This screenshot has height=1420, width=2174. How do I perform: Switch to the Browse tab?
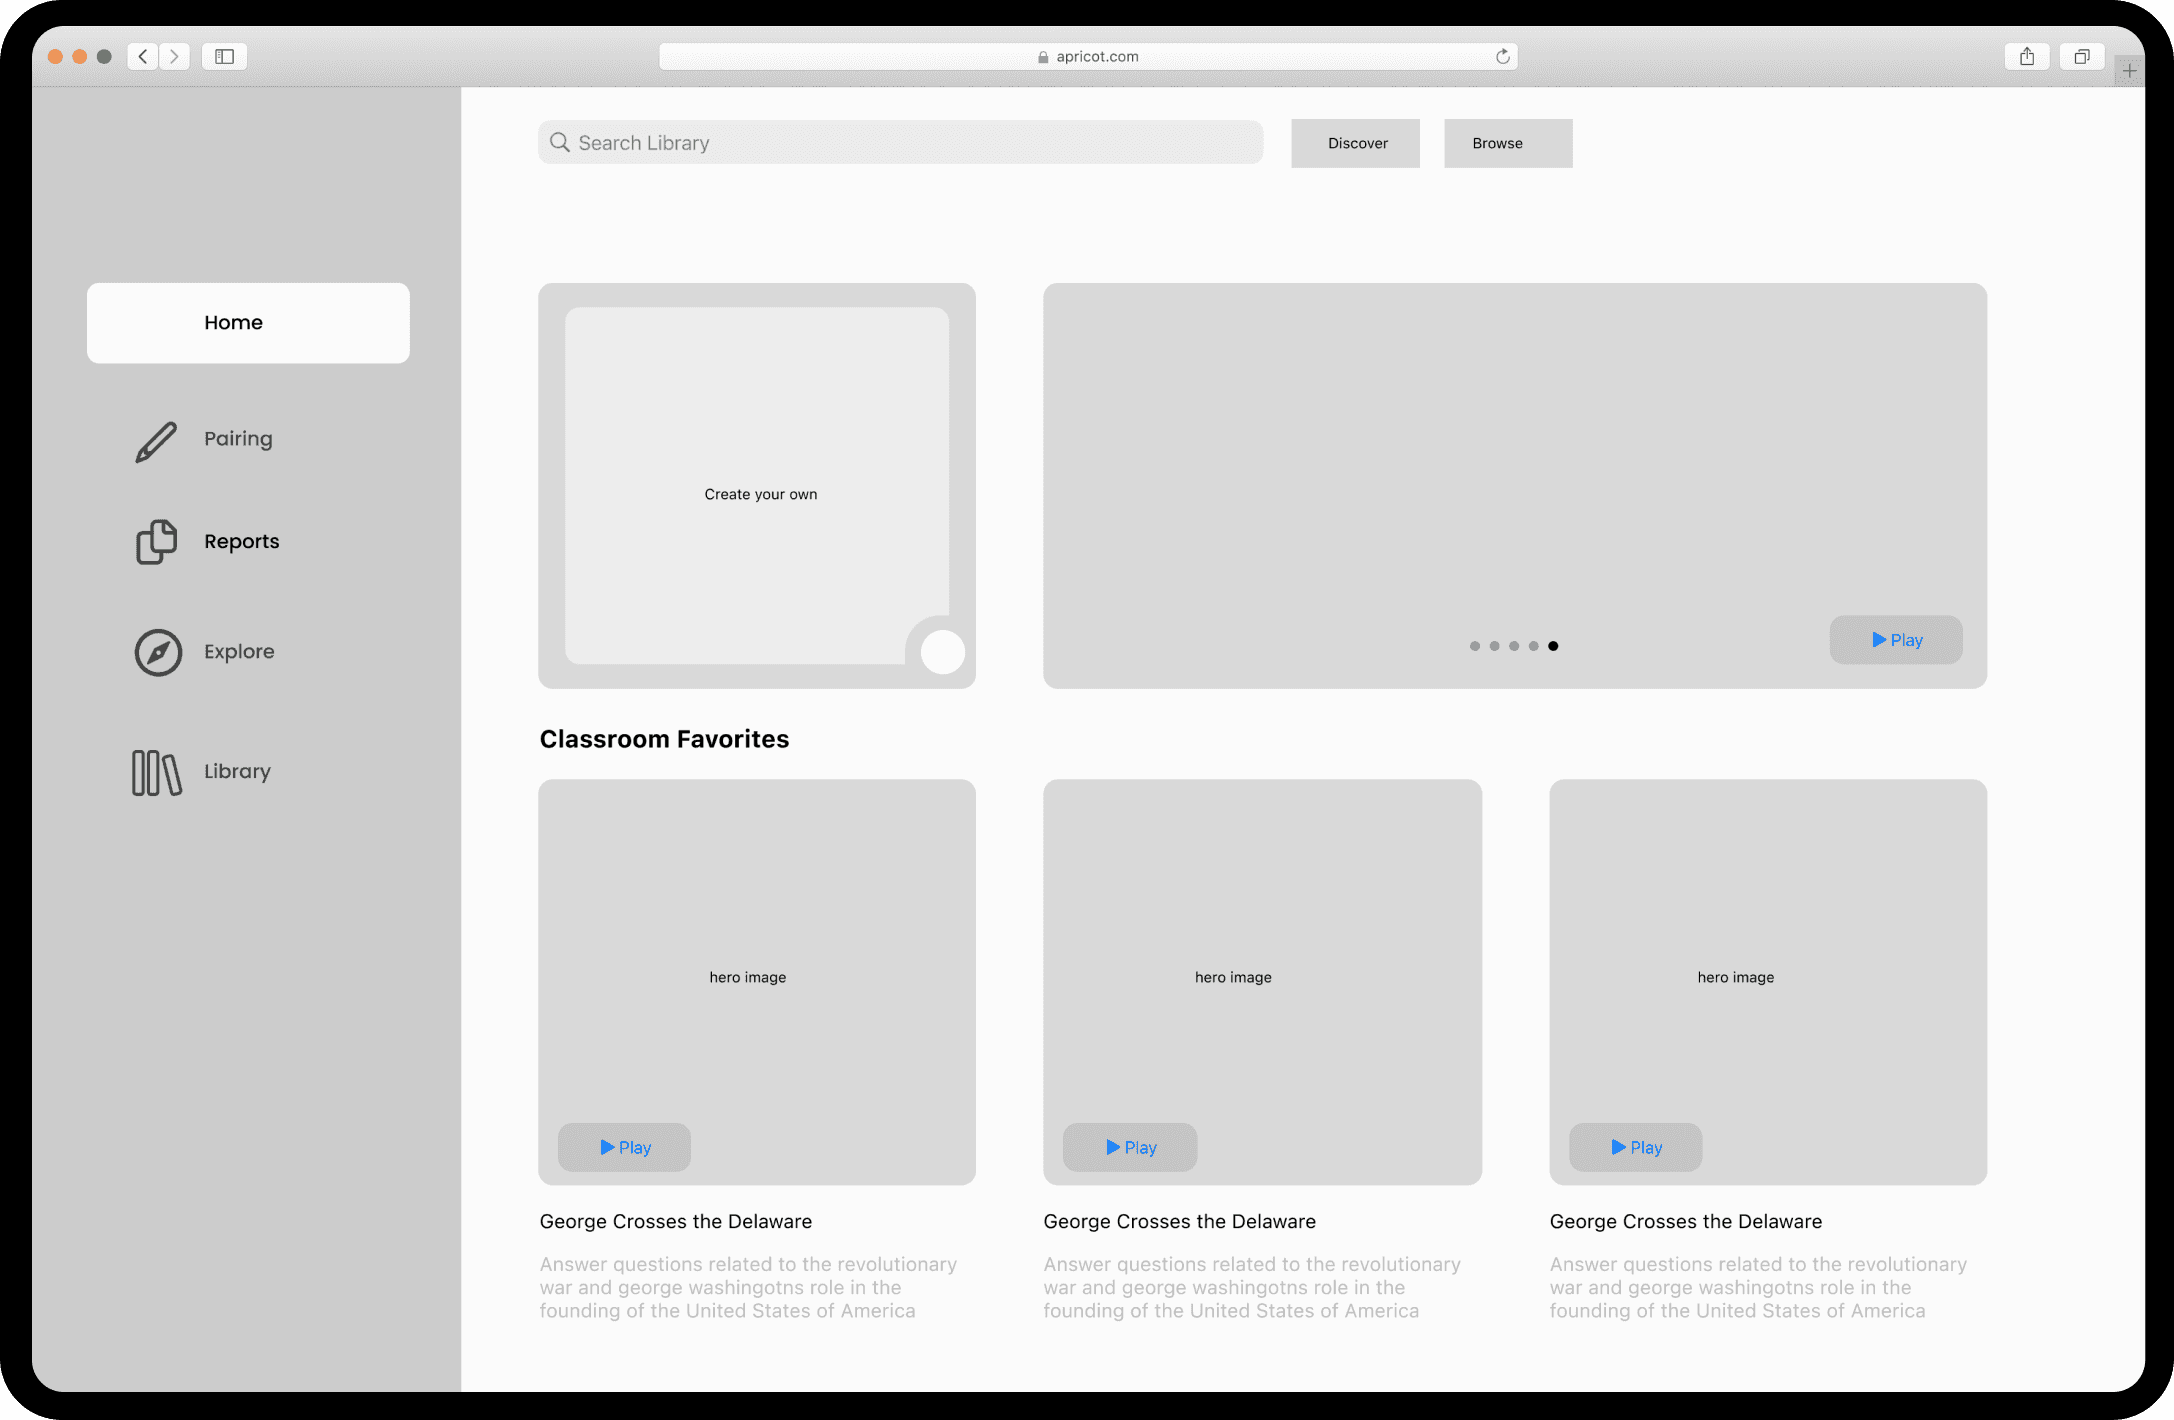(x=1507, y=143)
